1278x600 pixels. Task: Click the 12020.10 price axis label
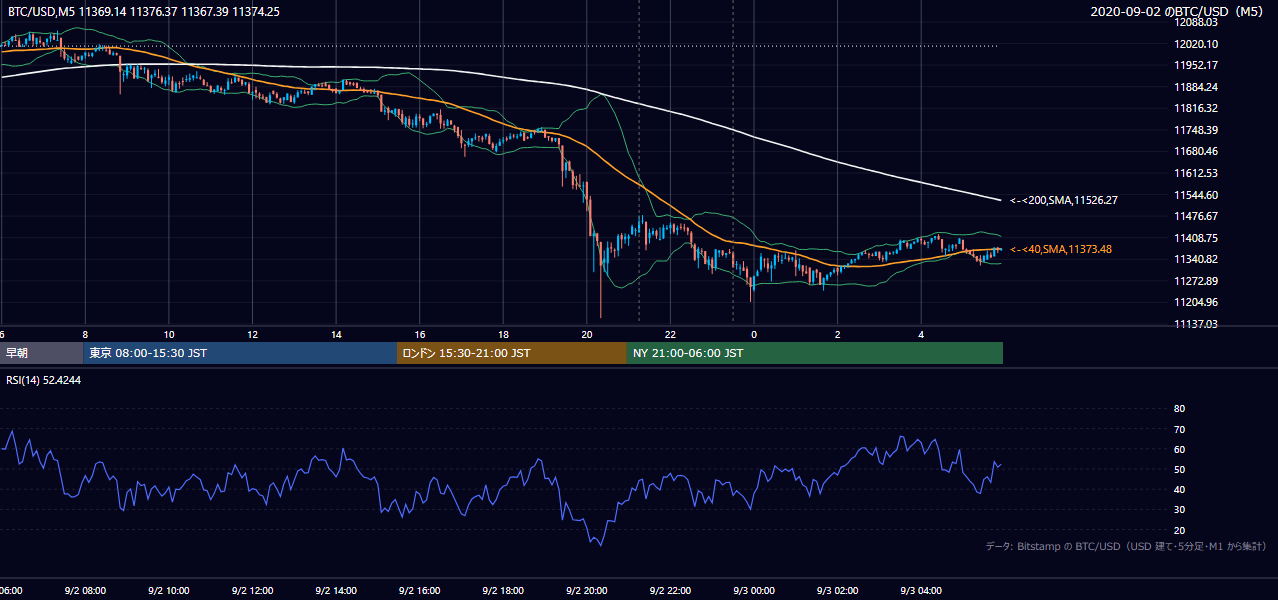[x=1196, y=44]
